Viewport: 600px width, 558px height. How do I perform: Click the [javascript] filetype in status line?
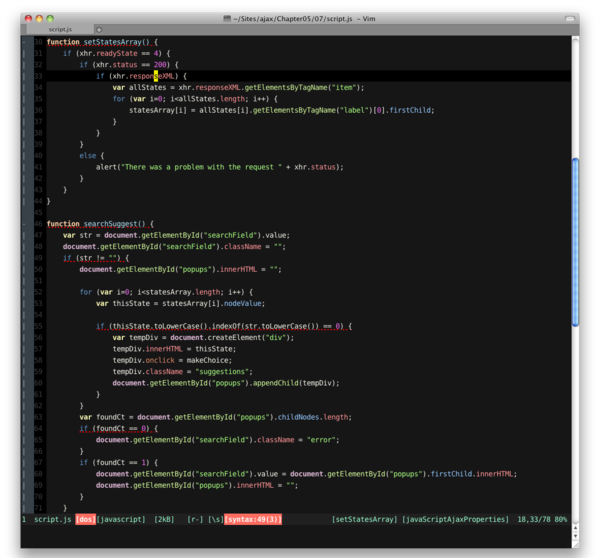point(121,519)
